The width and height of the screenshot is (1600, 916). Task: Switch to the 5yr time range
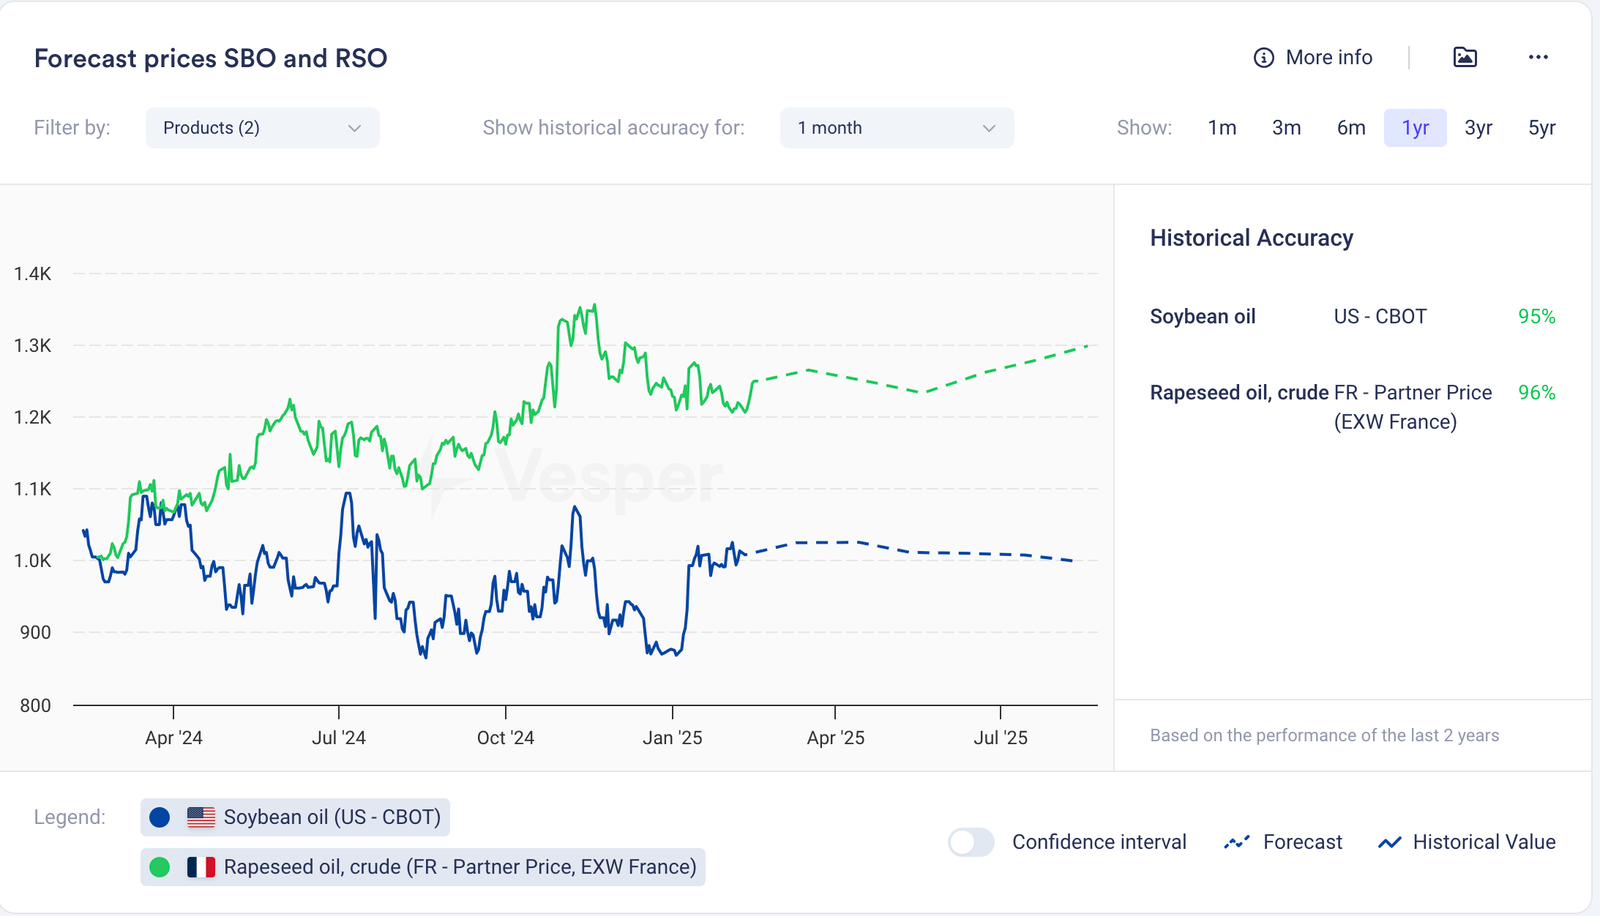coord(1541,128)
